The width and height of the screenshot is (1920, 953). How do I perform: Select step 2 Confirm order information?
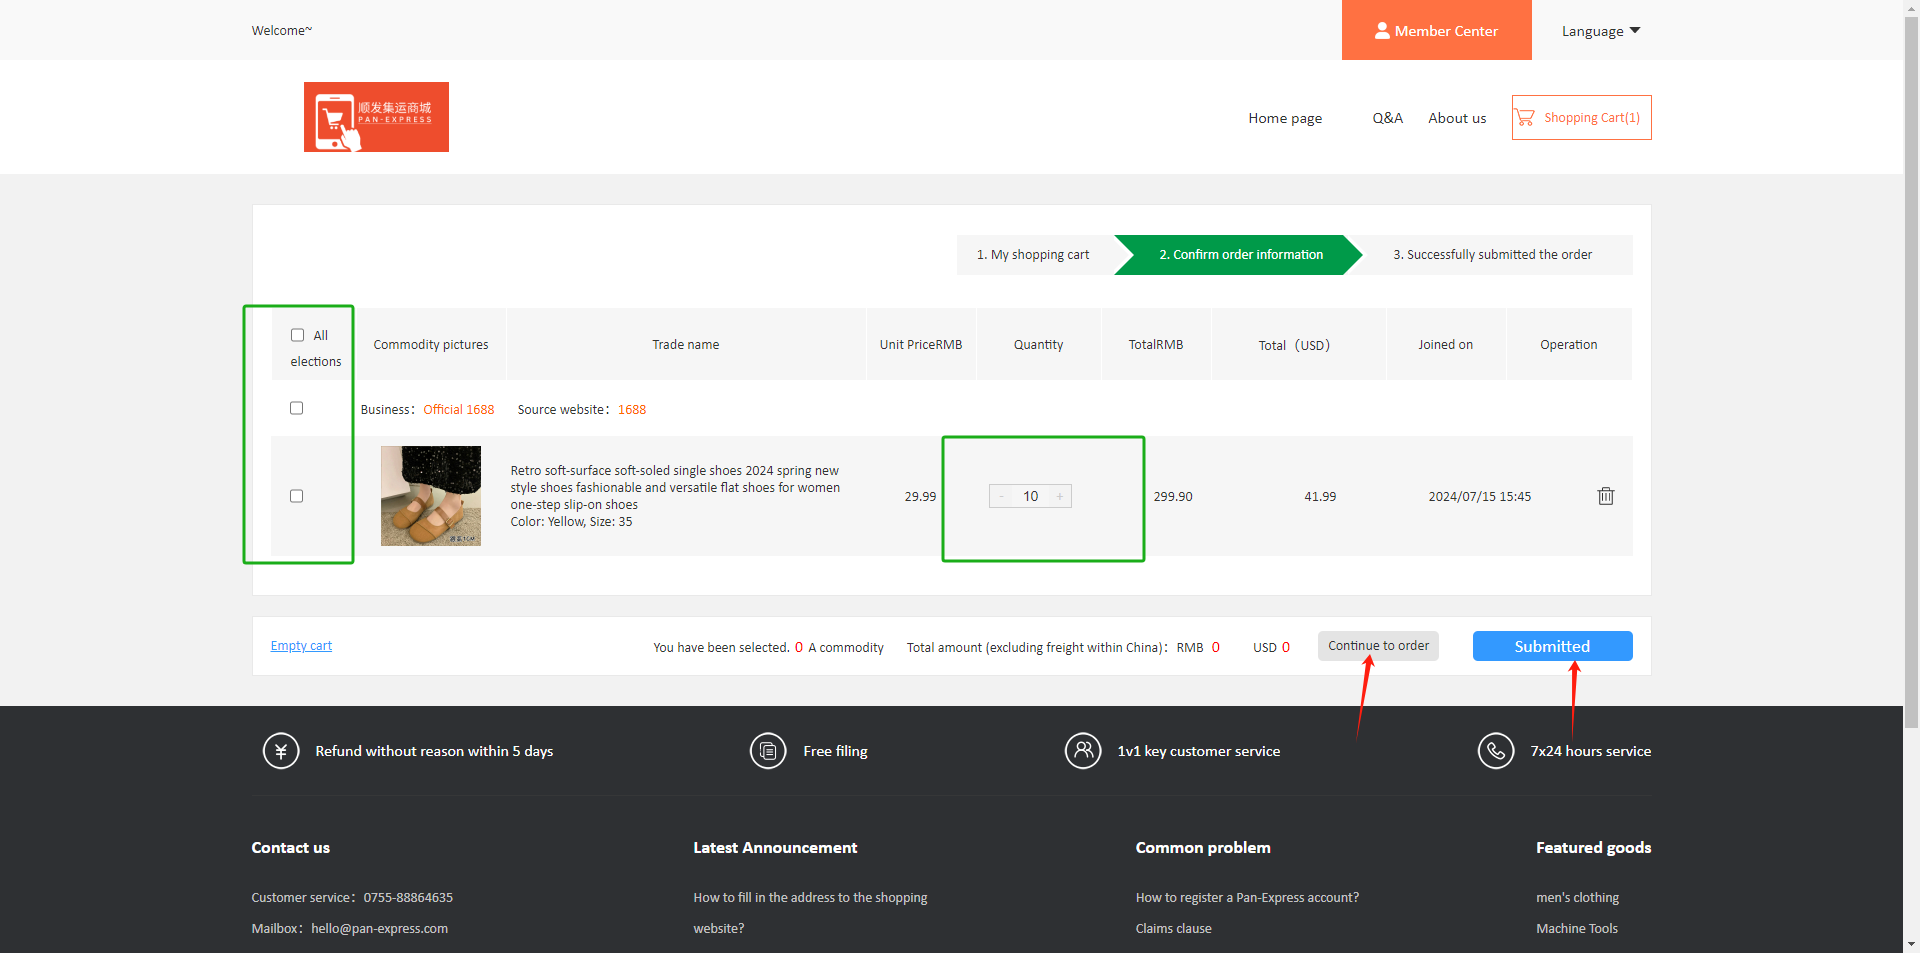1240,255
